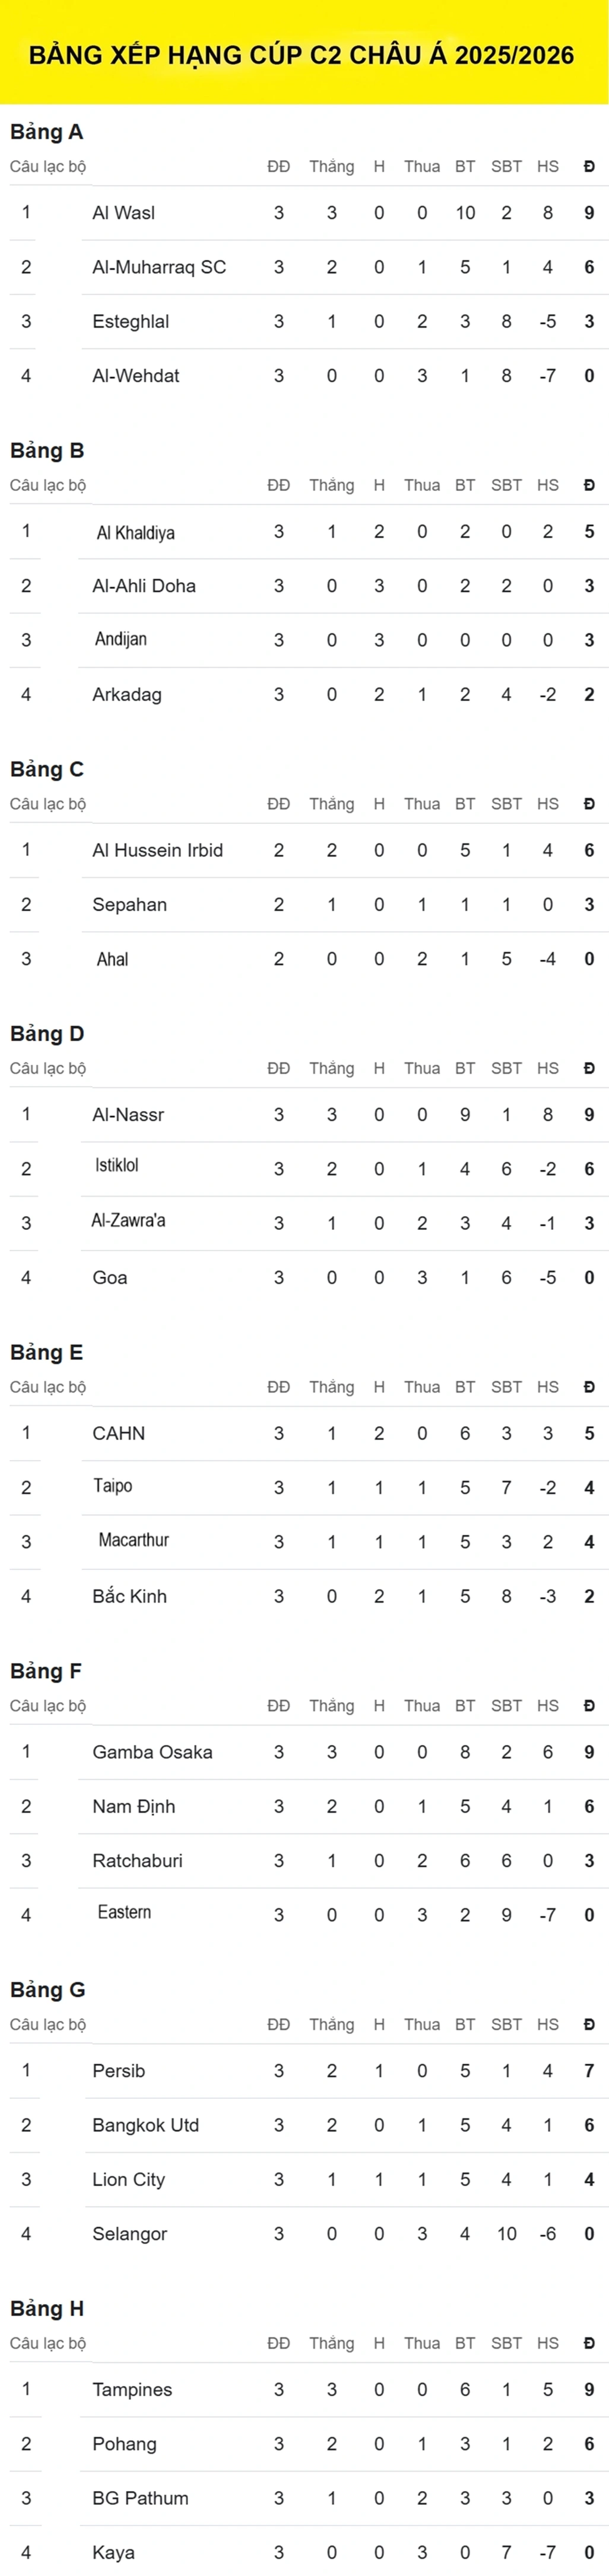Image resolution: width=609 pixels, height=2576 pixels.
Task: Select BG Pathum in Bảng H
Action: pos(140,2498)
